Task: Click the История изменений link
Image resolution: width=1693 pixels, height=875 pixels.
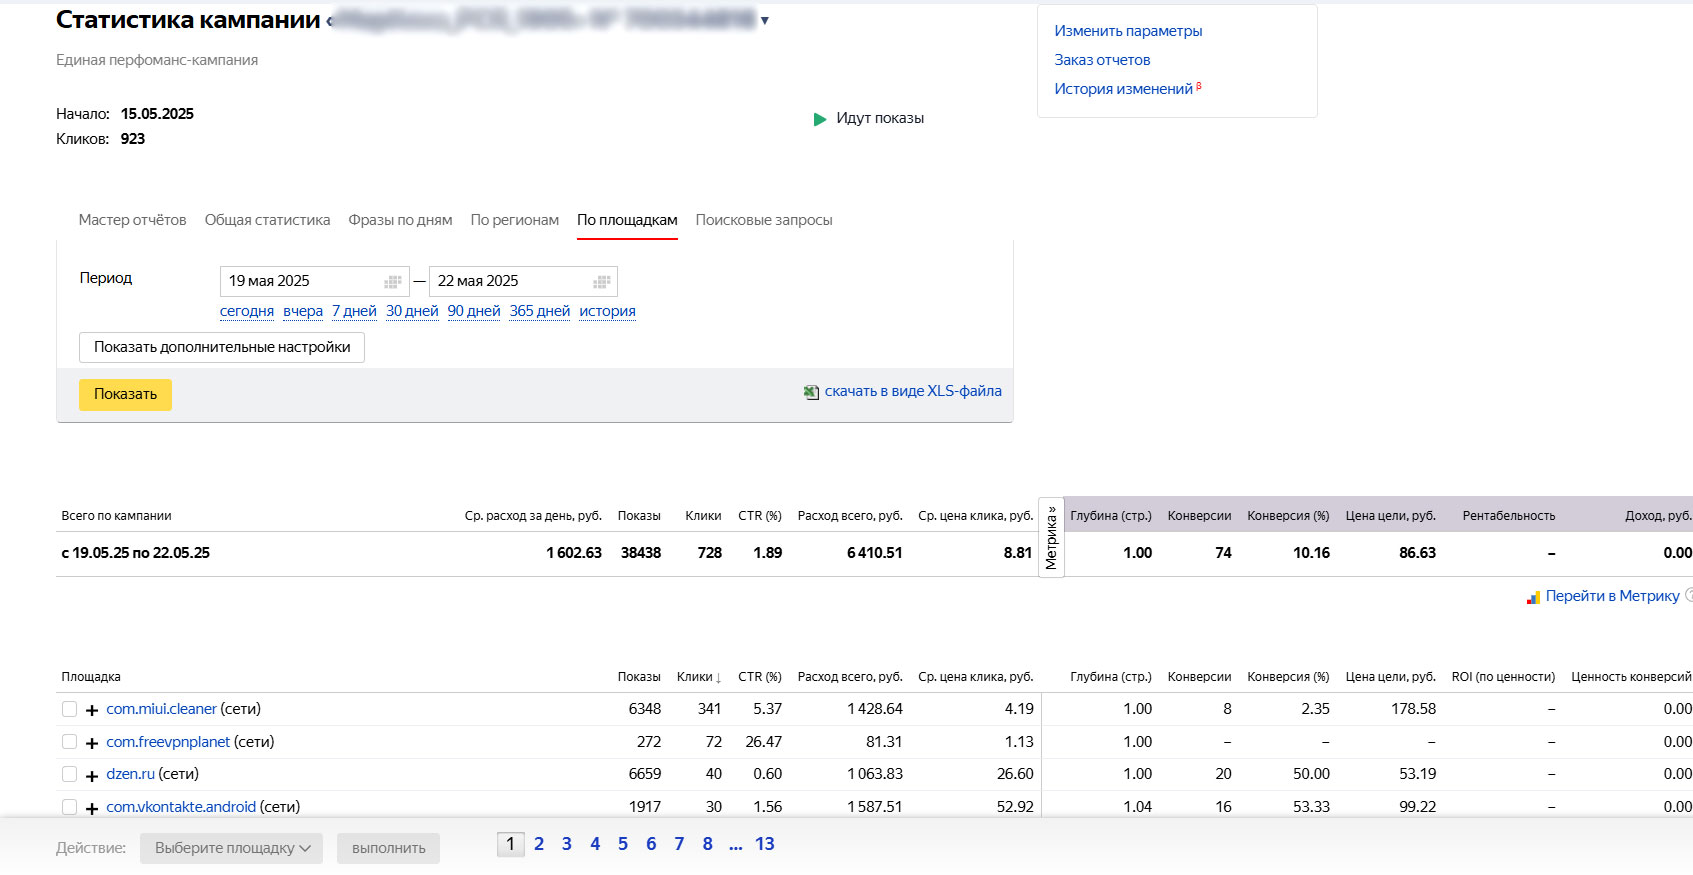Action: pos(1123,89)
